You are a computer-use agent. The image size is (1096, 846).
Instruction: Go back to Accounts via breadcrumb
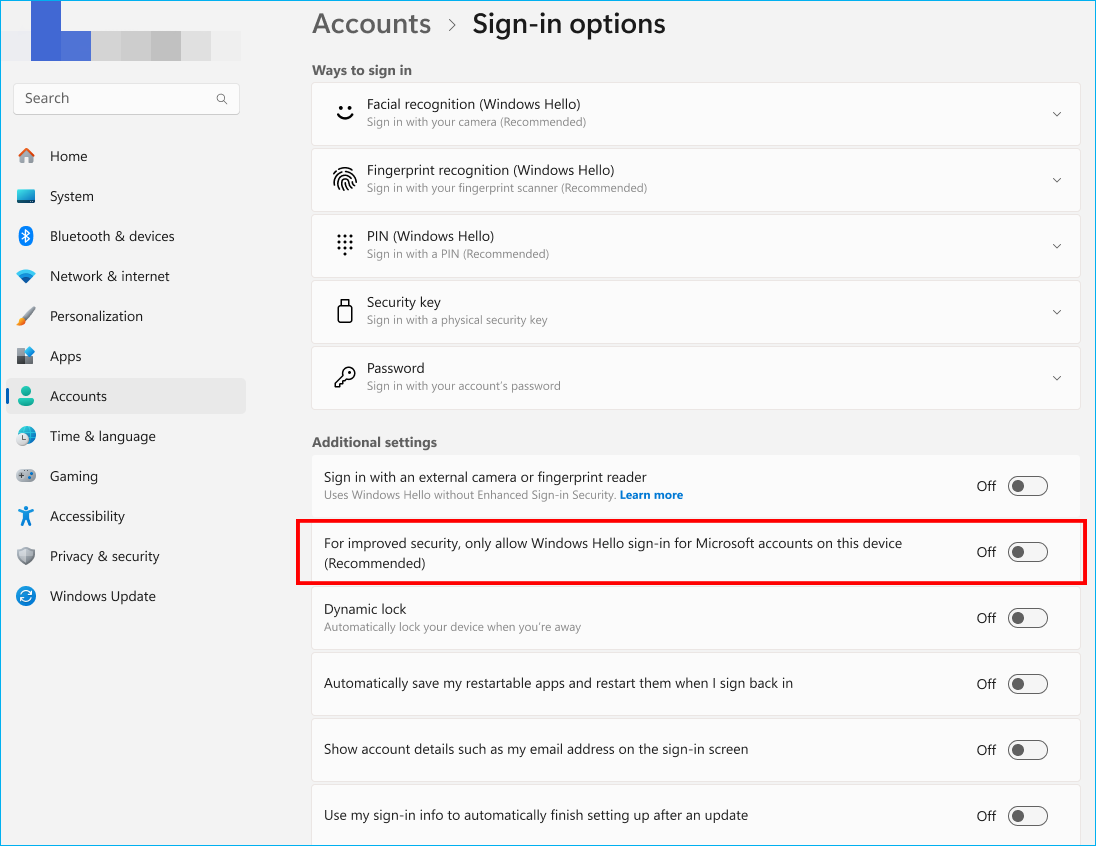[371, 23]
